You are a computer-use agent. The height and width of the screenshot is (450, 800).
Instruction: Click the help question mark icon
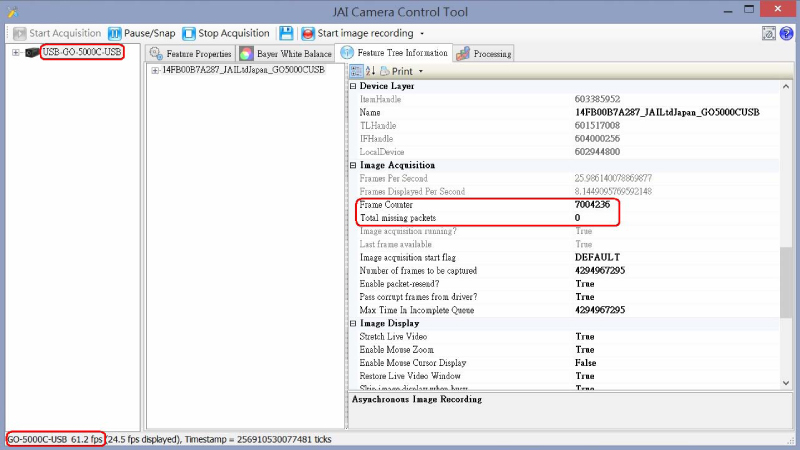click(786, 34)
